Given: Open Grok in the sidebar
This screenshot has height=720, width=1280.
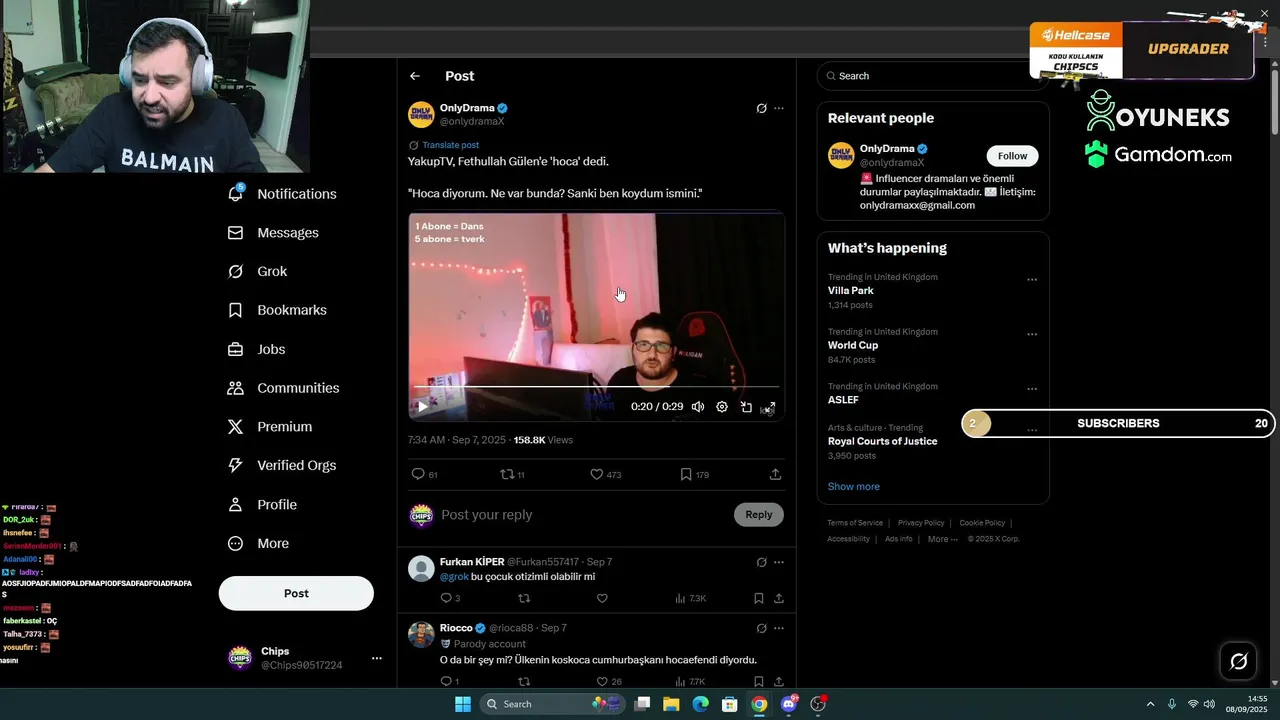Looking at the screenshot, I should (258, 272).
